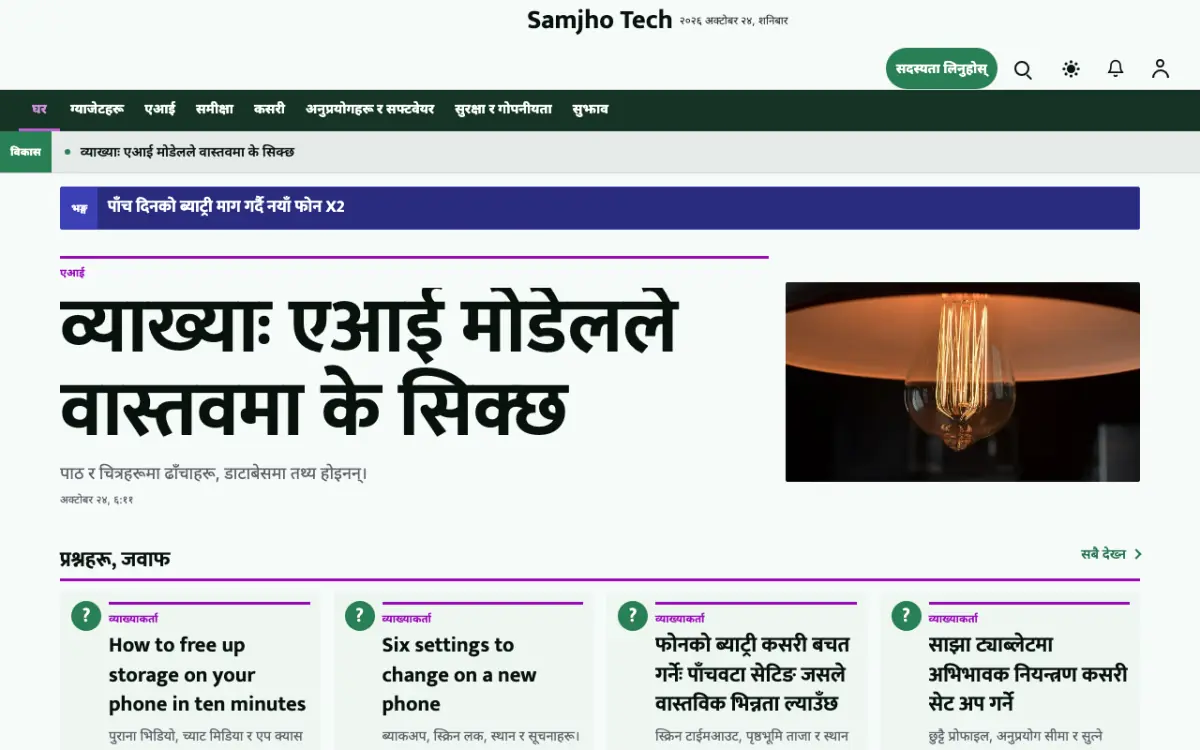1200x750 pixels.
Task: Click question icon on साझा ट्याब्लेटमा card
Action: click(x=906, y=616)
